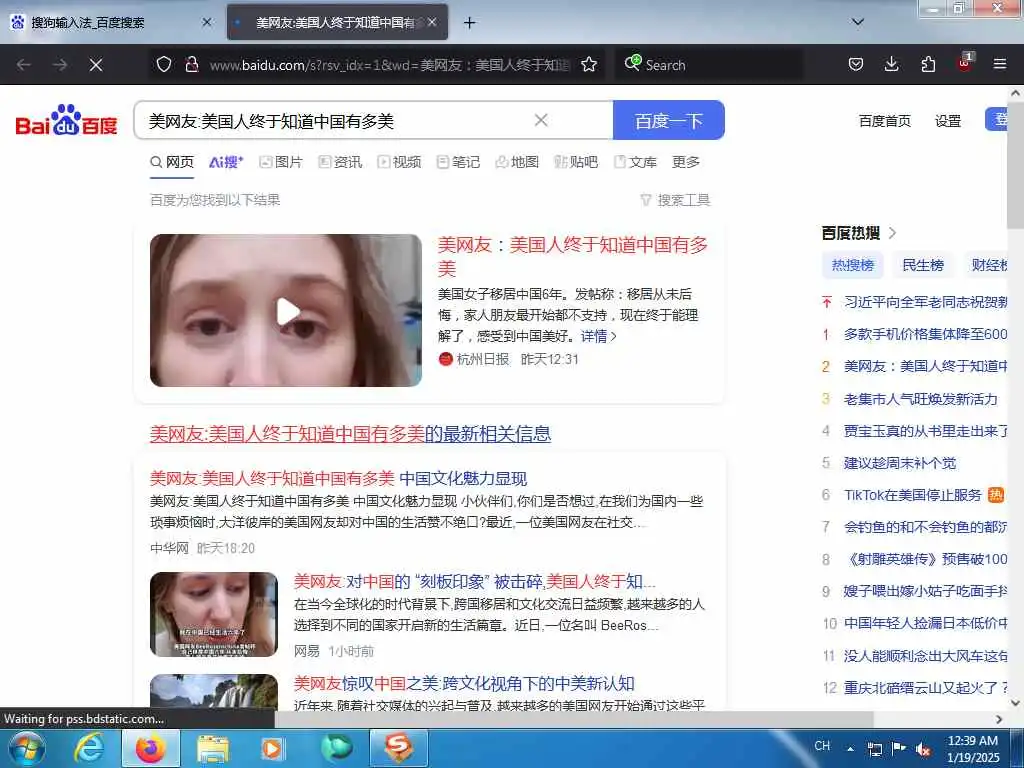The height and width of the screenshot is (768, 1024).
Task: Open the Ai搜 tab
Action: pyautogui.click(x=226, y=162)
